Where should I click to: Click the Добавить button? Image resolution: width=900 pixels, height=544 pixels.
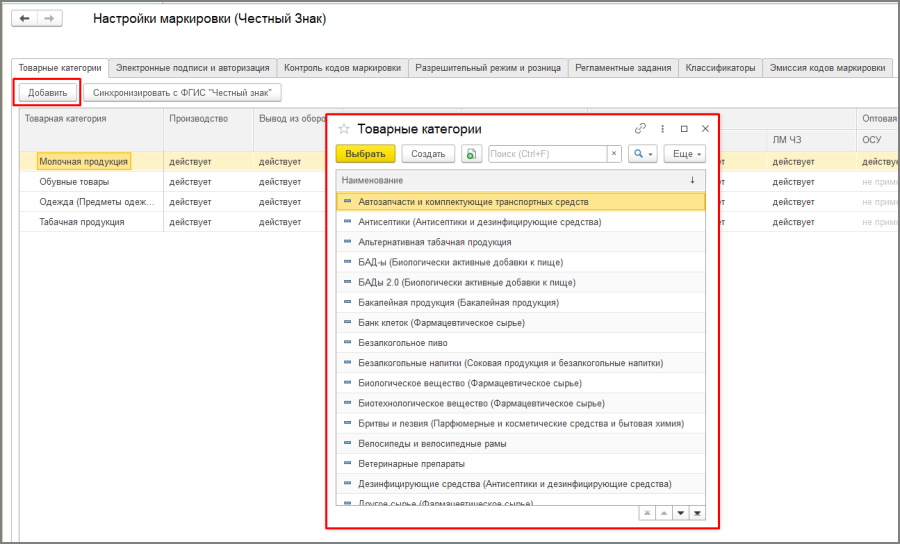(48, 92)
